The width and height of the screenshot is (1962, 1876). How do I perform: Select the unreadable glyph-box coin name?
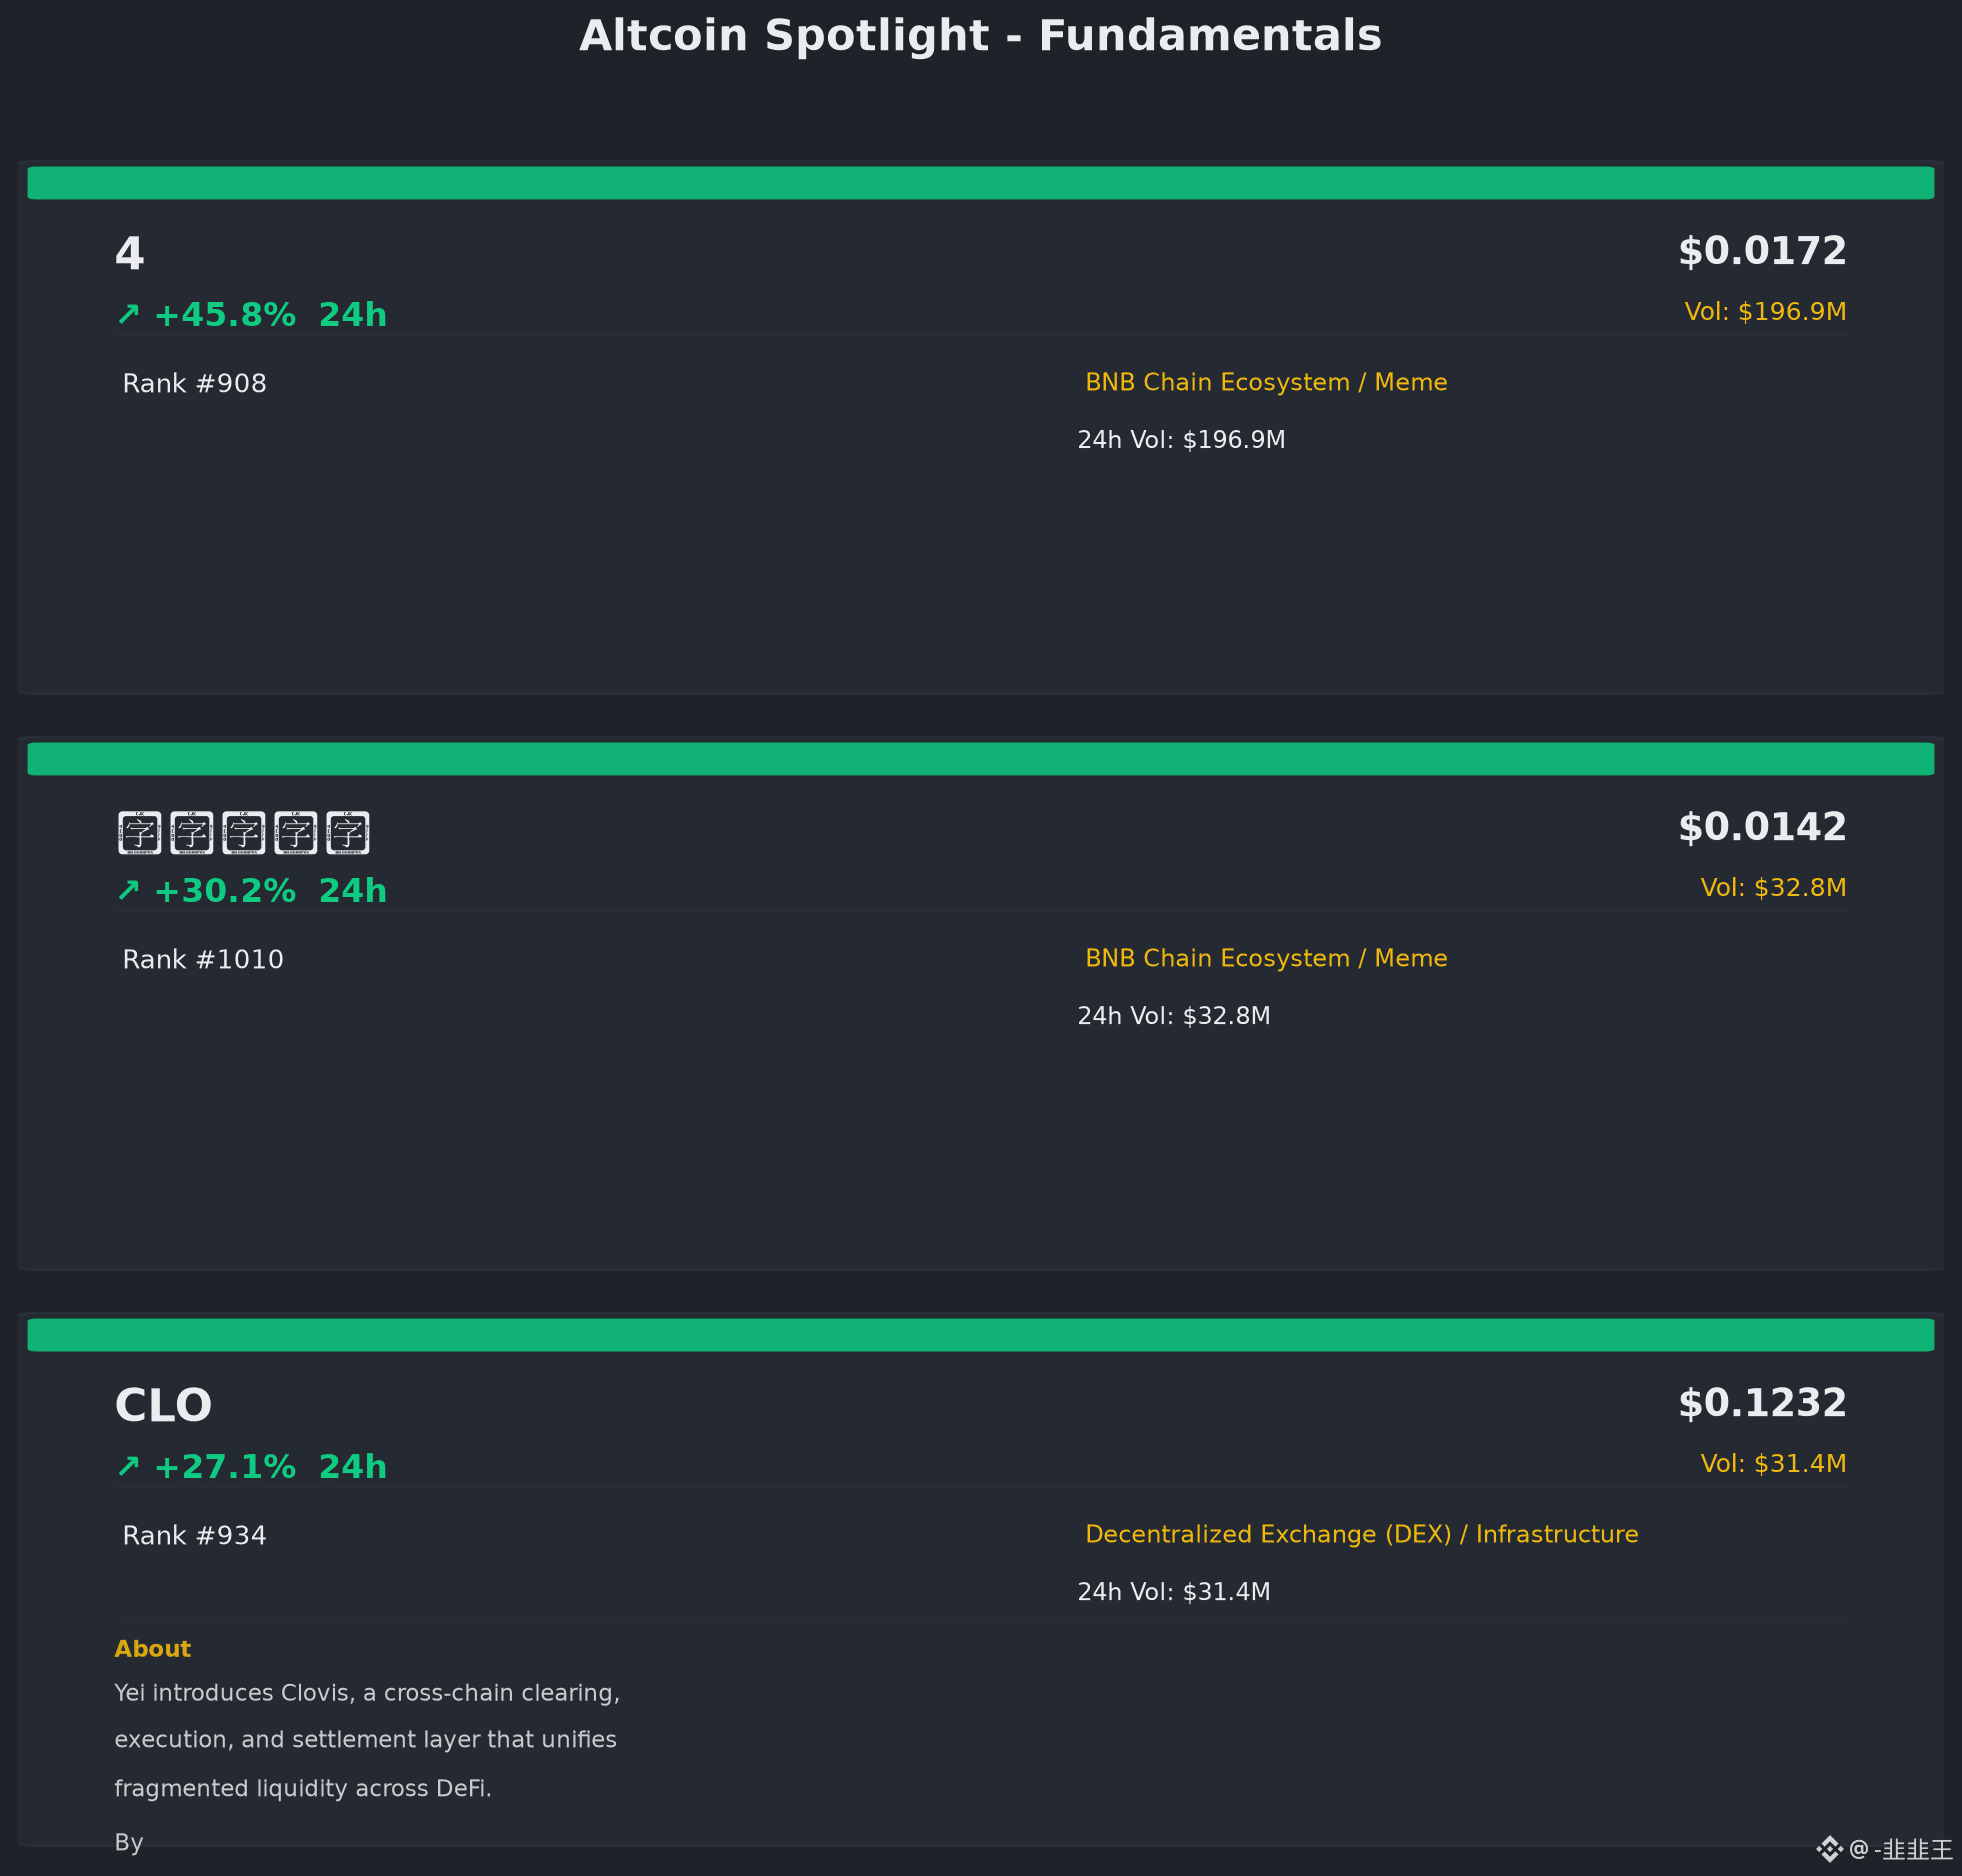point(244,832)
